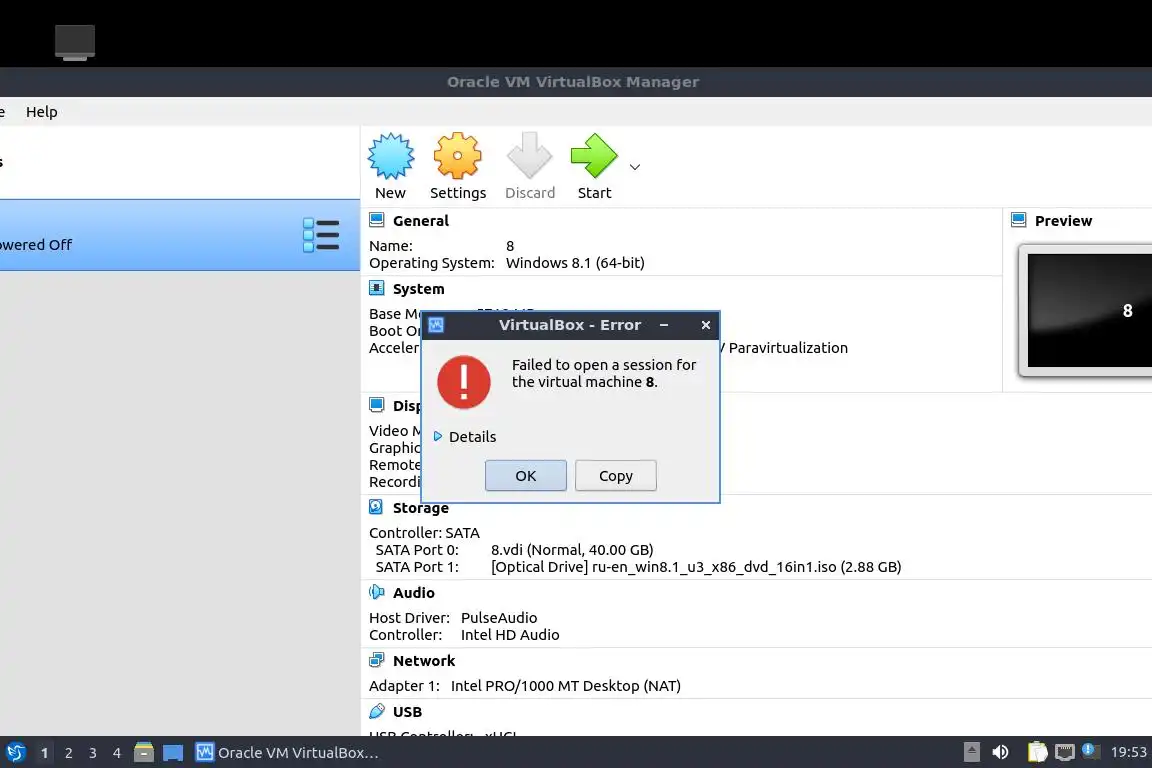This screenshot has height=768, width=1152.
Task: Open the Settings gear toolbar icon
Action: click(457, 156)
